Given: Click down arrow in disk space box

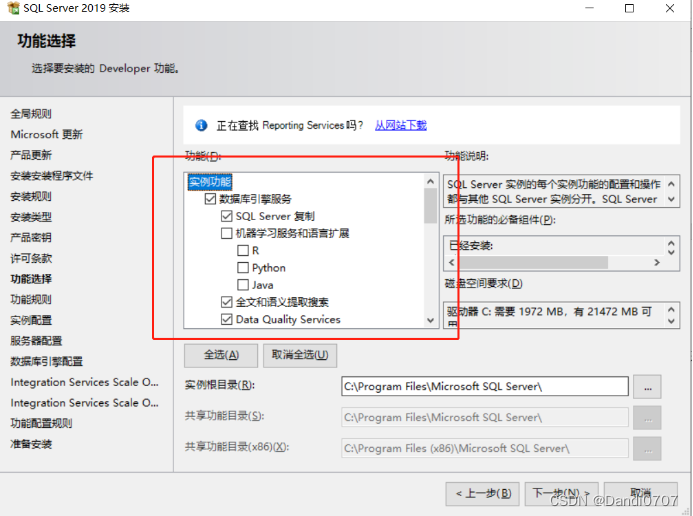Looking at the screenshot, I should [671, 321].
